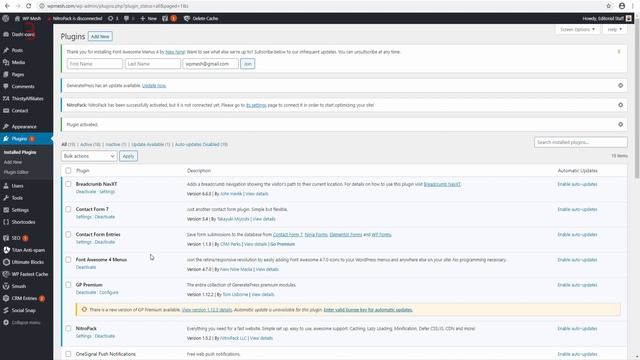Viewport: 640px width, 360px height.
Task: Click Delete Cache in admin bar
Action: (201, 18)
